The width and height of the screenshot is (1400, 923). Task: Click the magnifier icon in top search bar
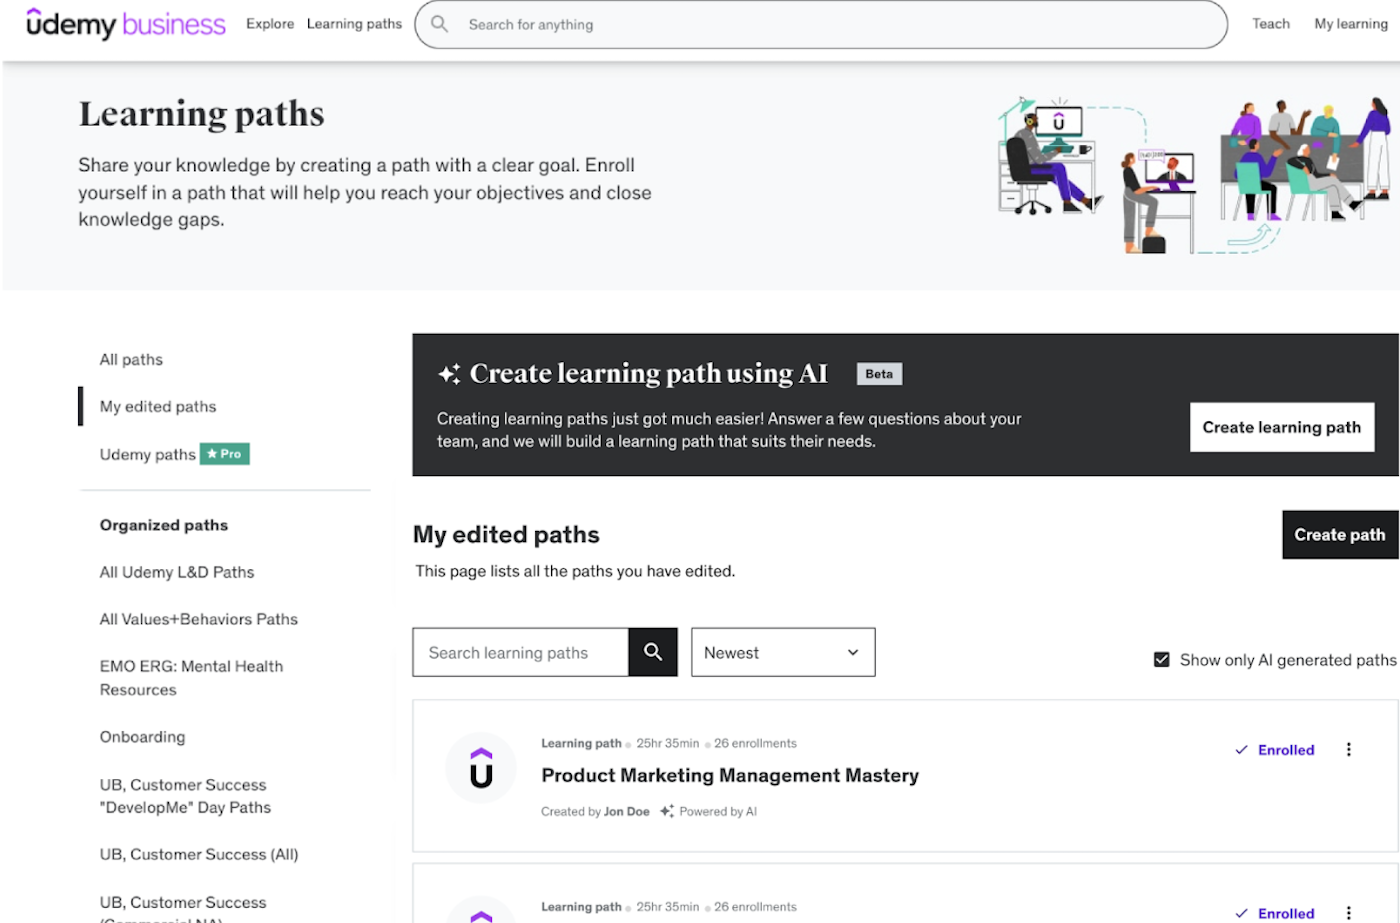click(x=439, y=24)
